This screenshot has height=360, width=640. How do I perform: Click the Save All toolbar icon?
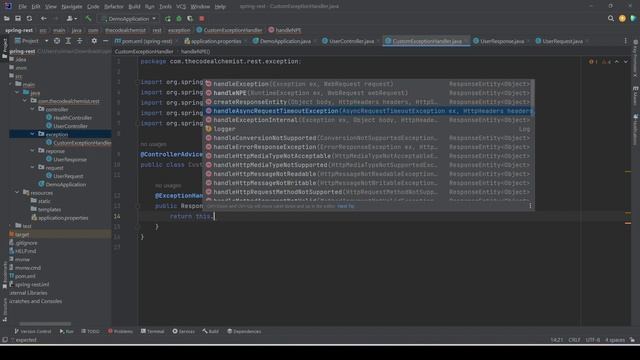(18, 18)
